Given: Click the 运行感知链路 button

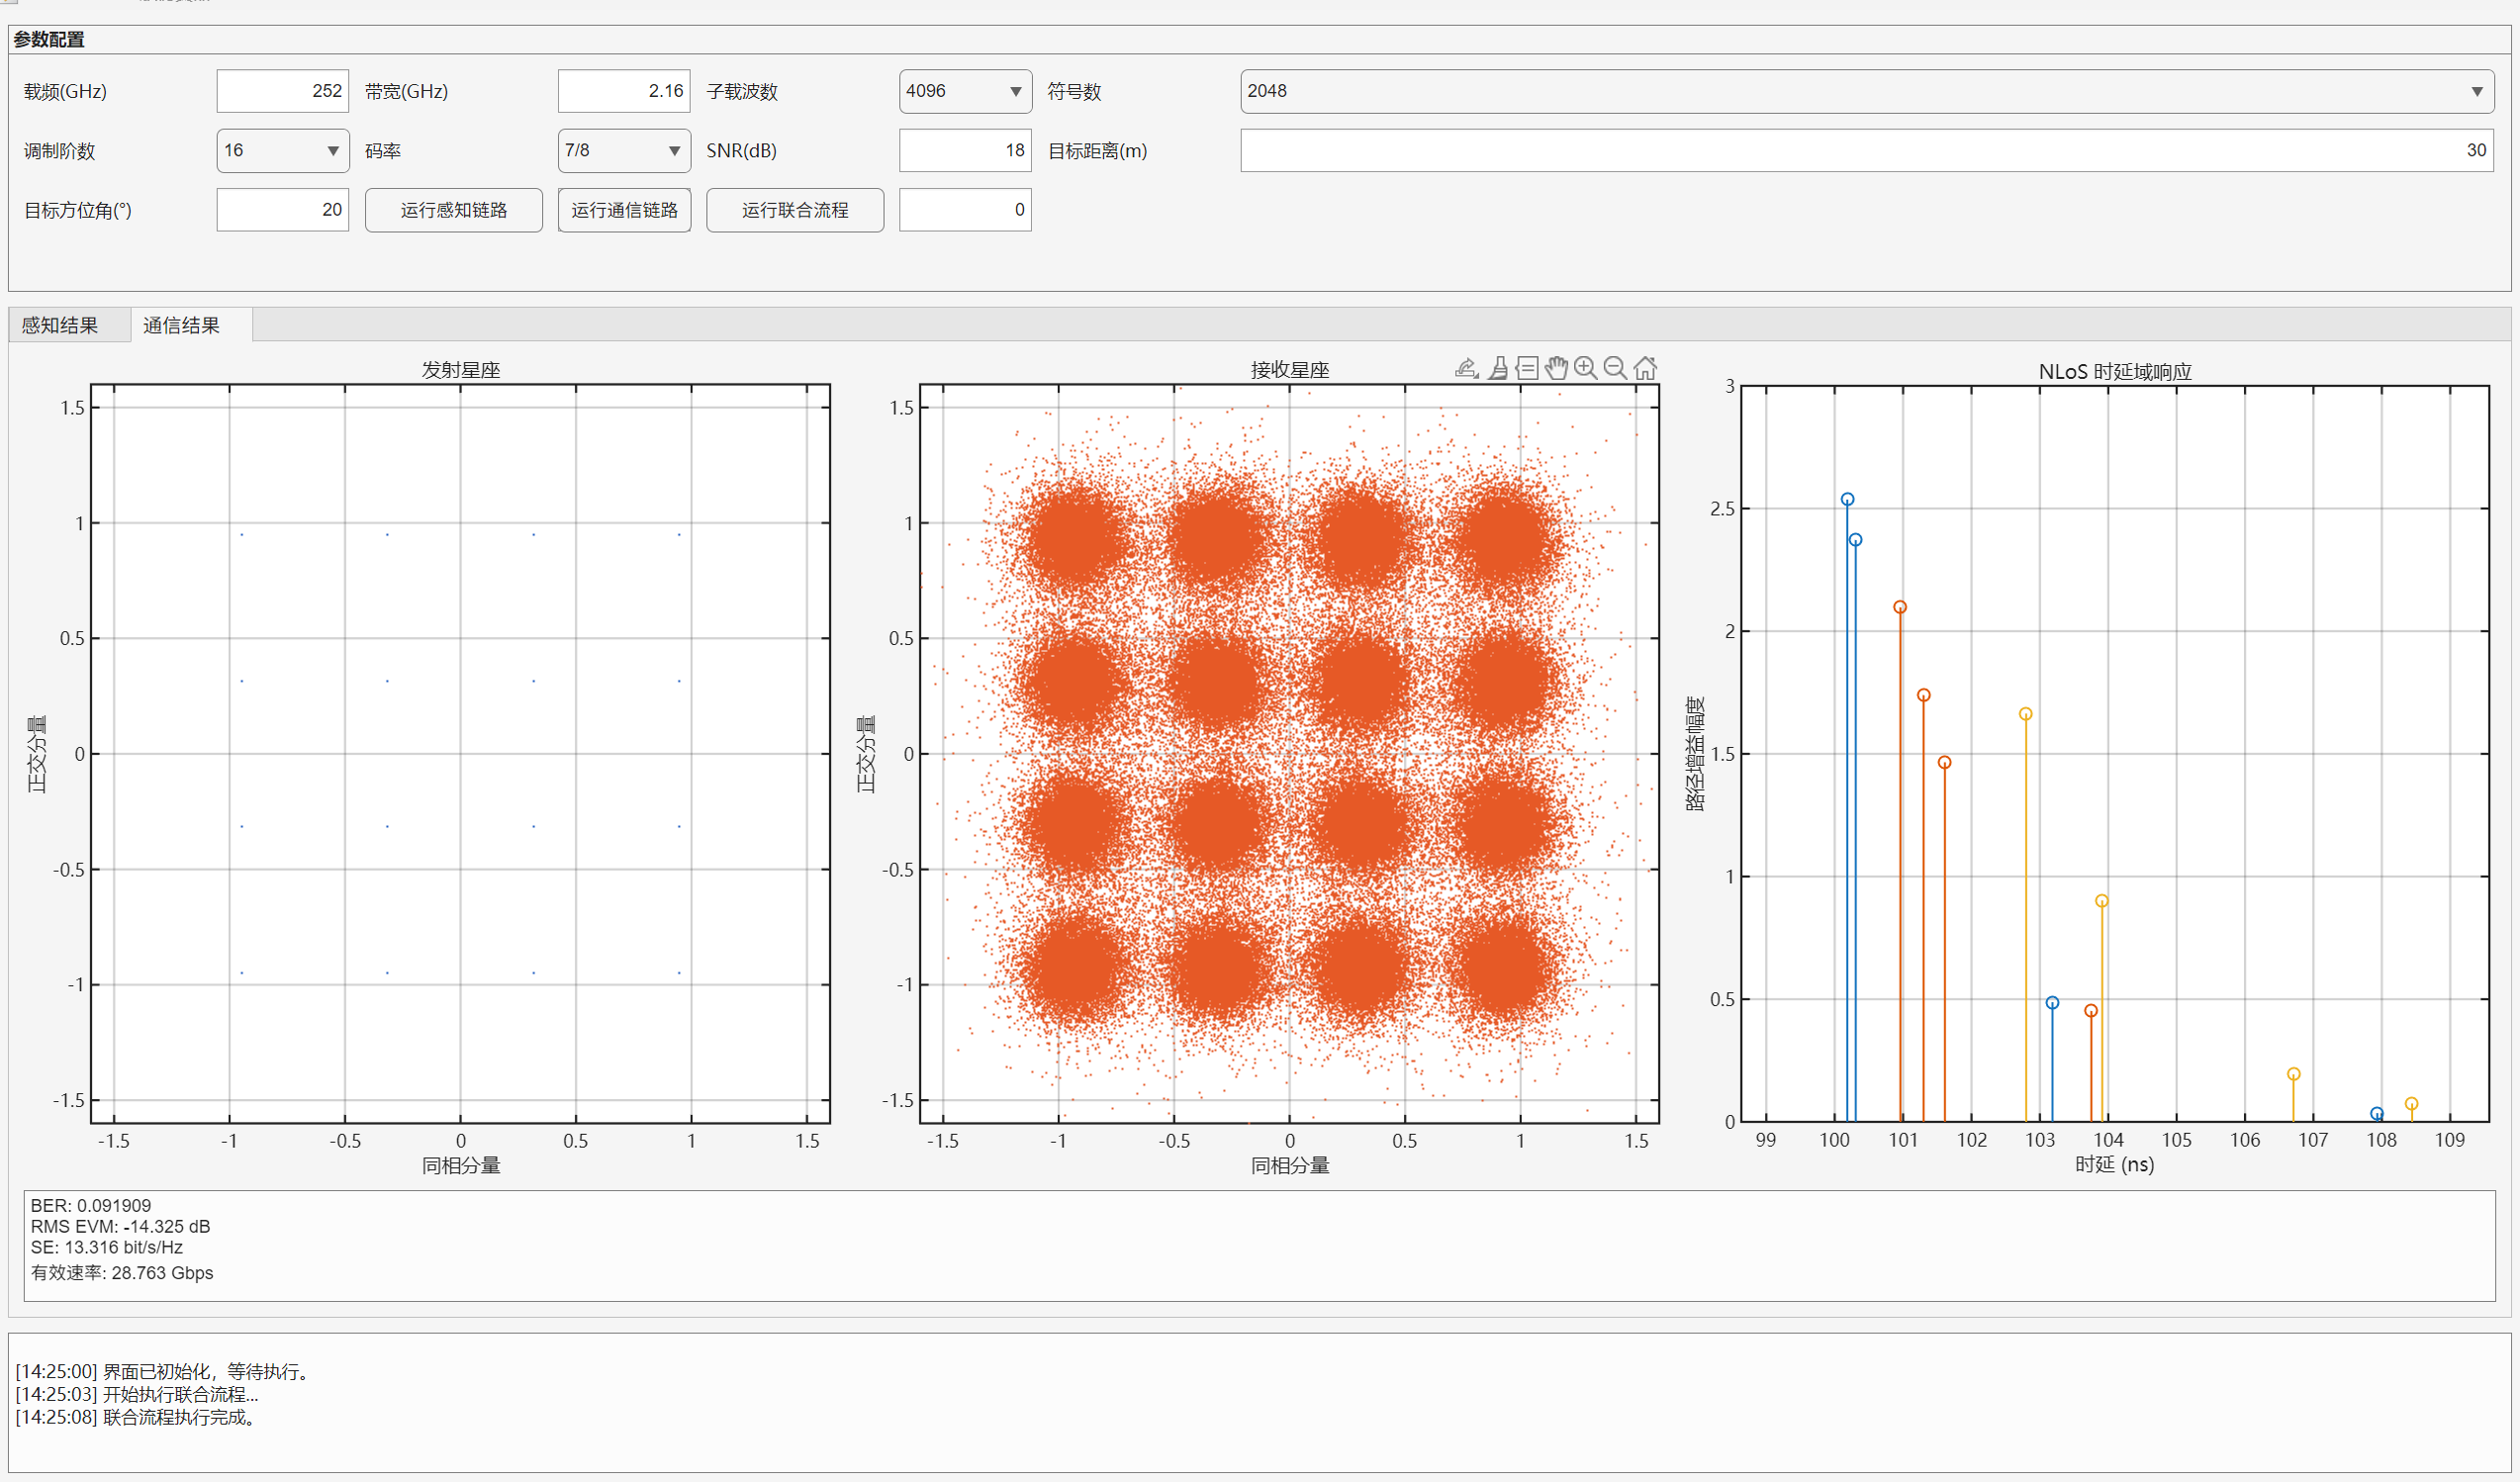Looking at the screenshot, I should (454, 210).
